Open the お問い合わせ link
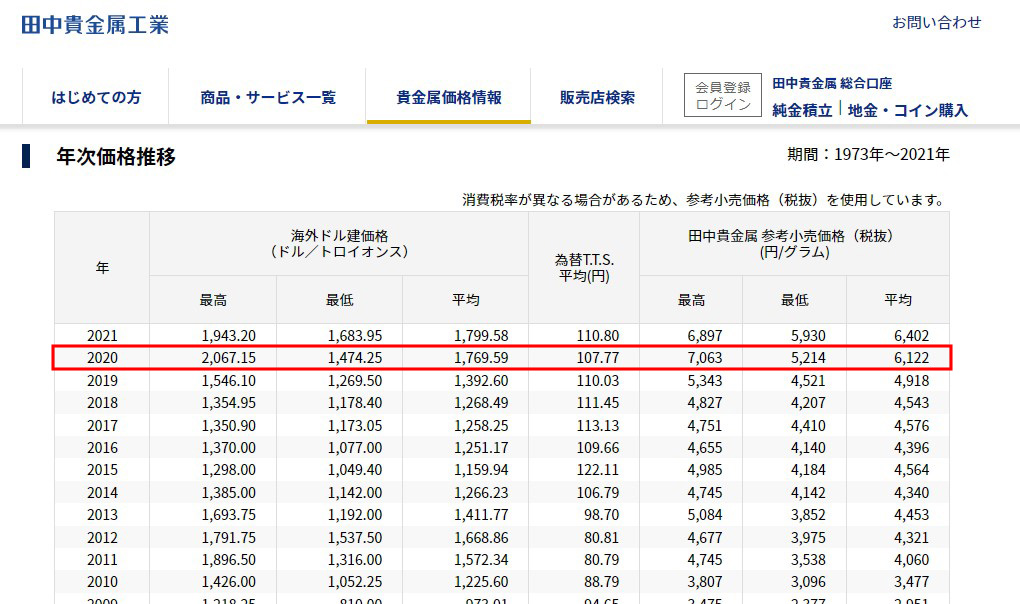The height and width of the screenshot is (604, 1020). [x=936, y=22]
